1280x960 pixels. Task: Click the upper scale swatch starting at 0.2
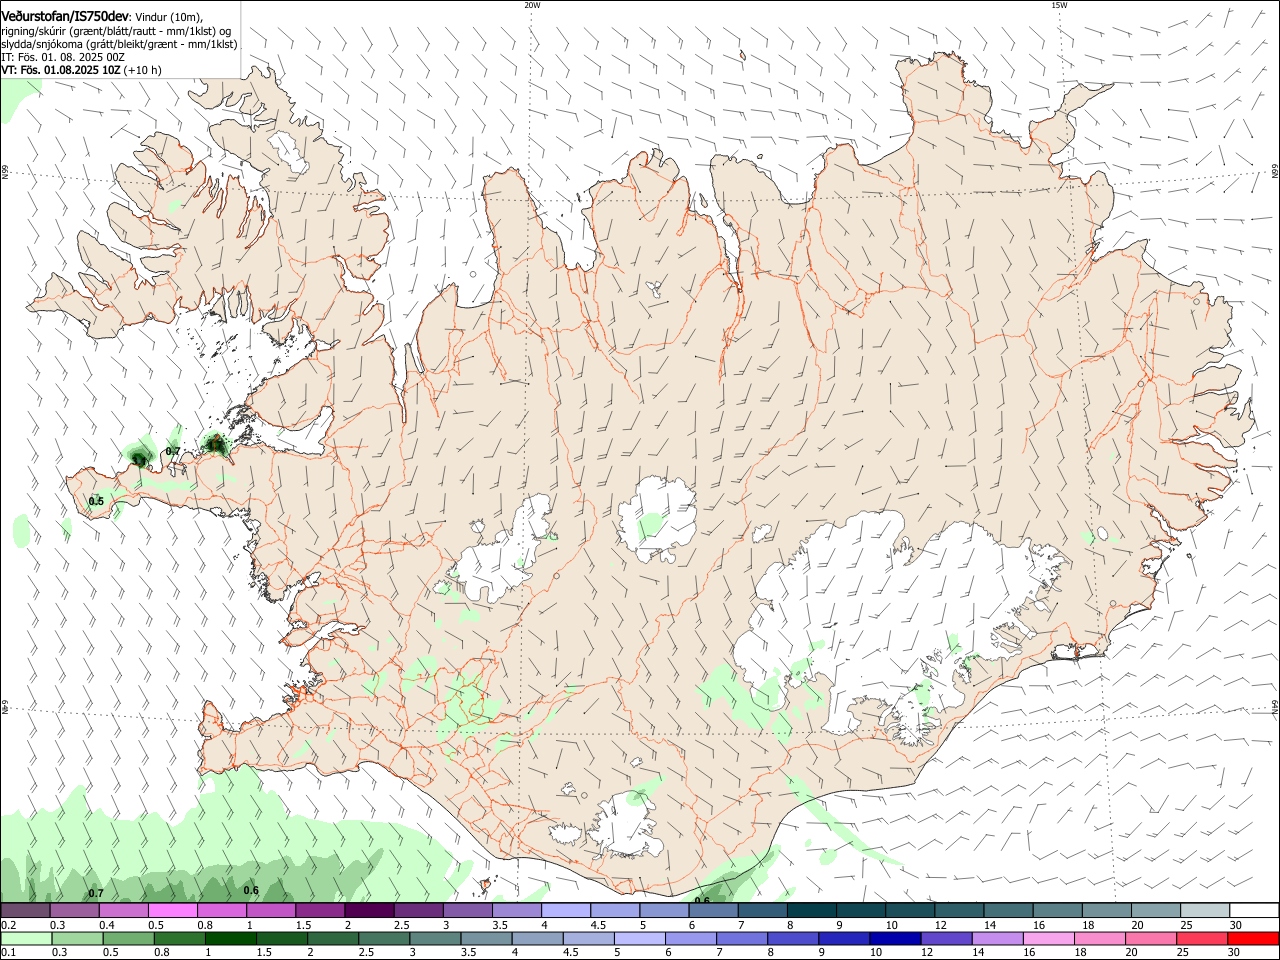25,911
